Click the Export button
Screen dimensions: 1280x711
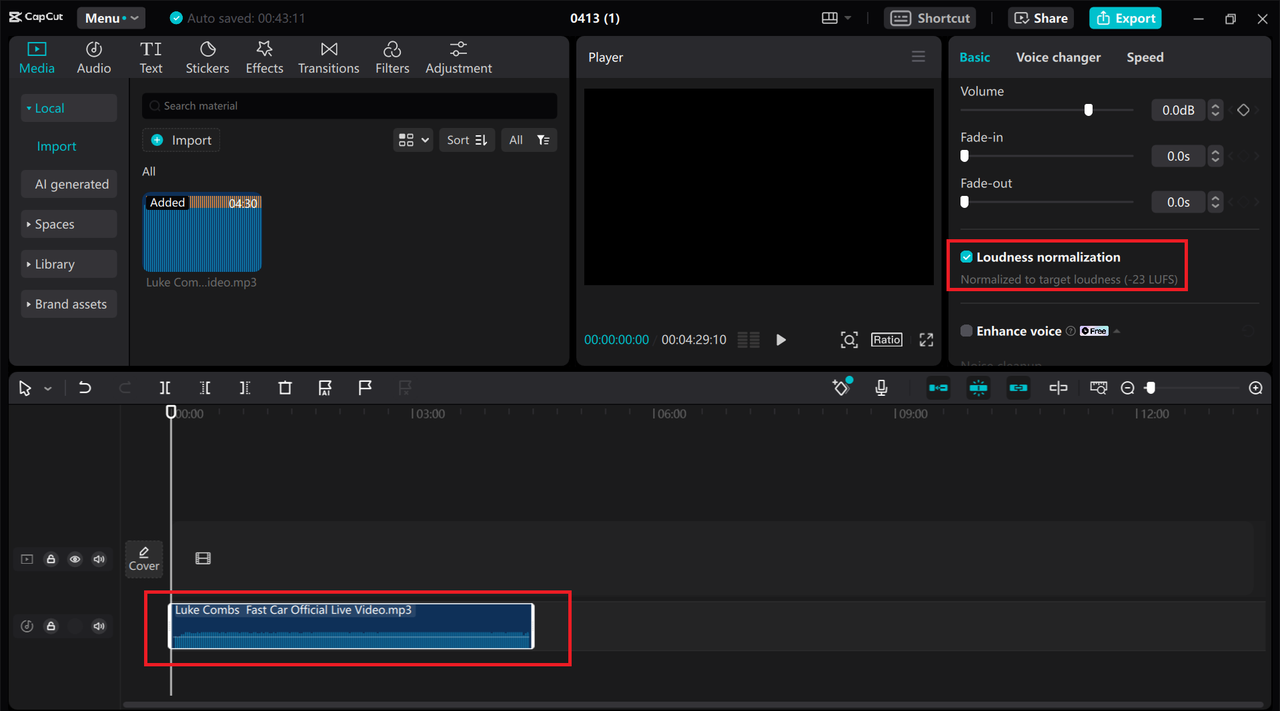tap(1125, 18)
